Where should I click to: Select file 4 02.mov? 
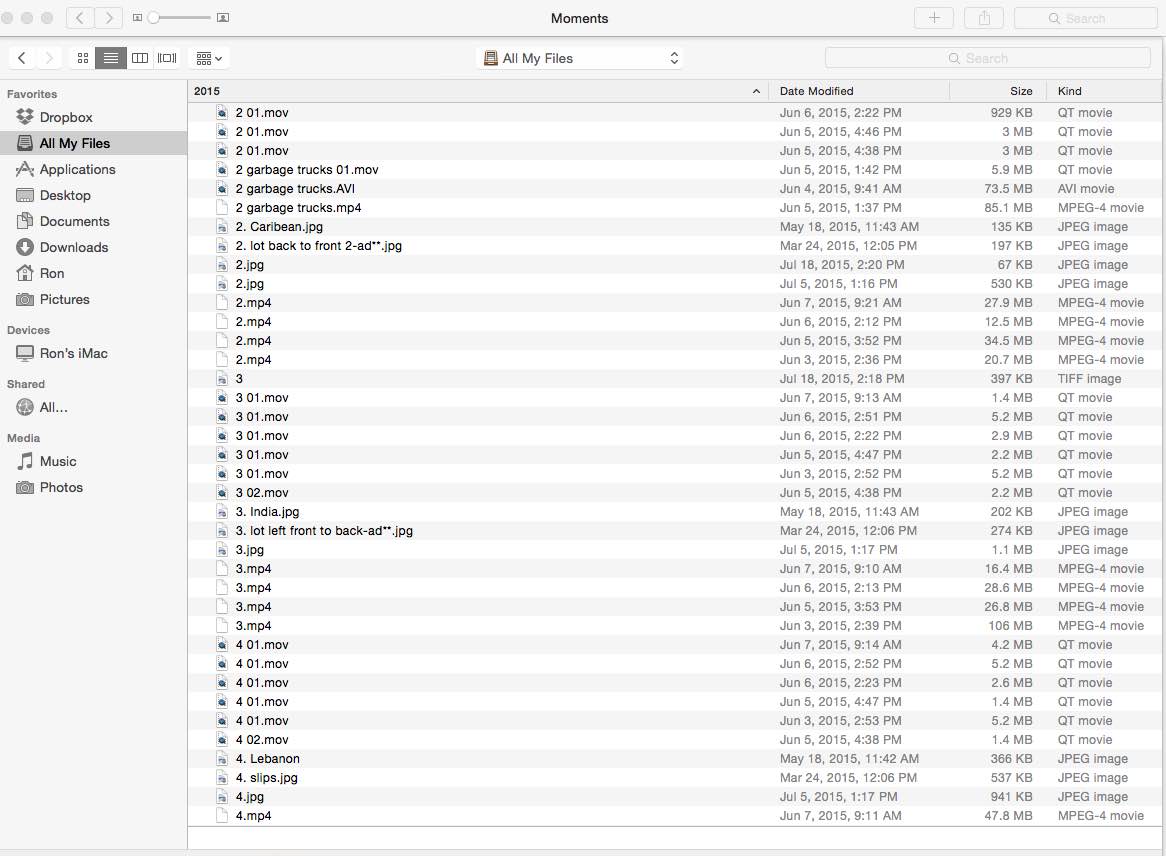(674, 740)
